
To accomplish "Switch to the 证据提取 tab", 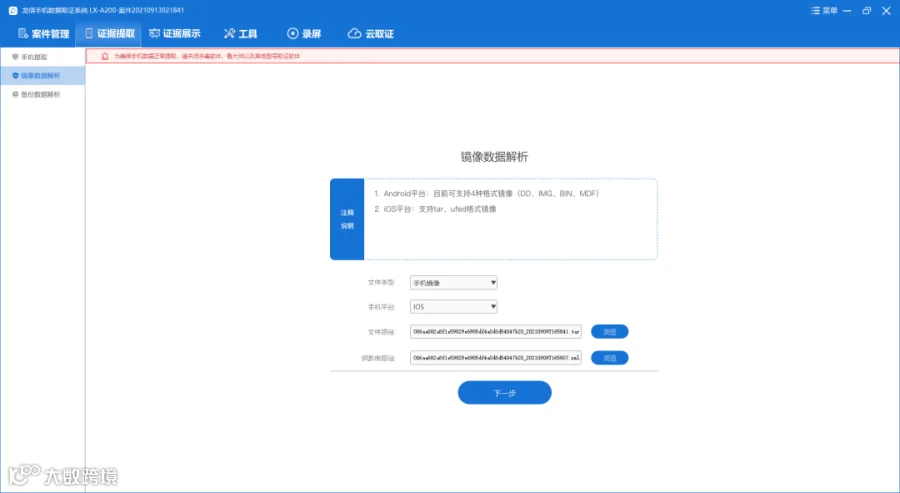I will click(109, 34).
